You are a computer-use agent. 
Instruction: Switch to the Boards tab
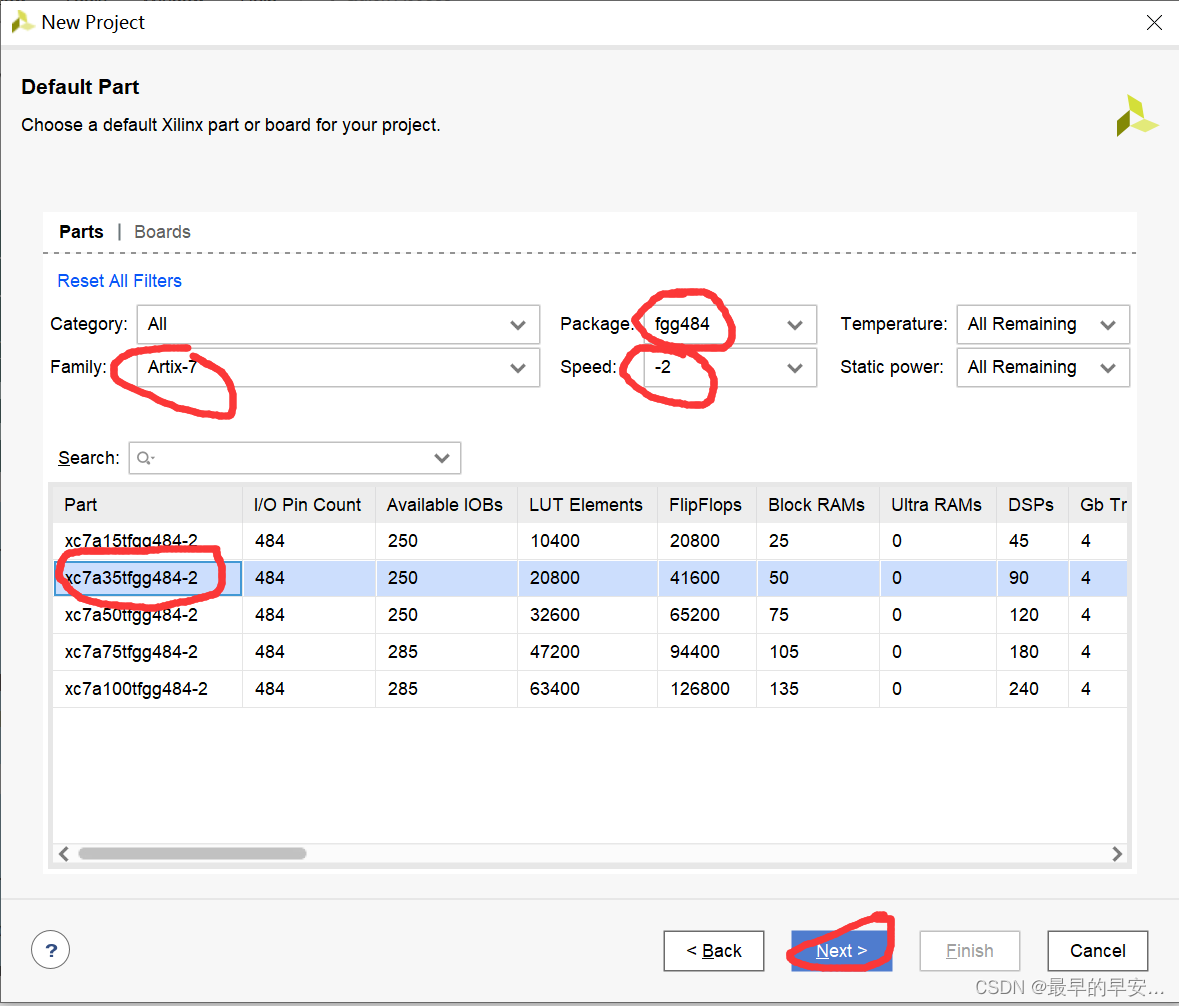coord(162,232)
